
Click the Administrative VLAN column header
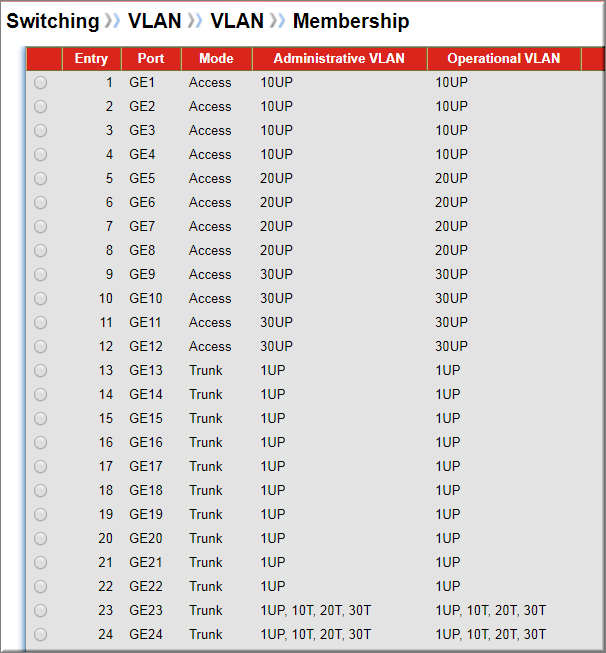click(339, 59)
